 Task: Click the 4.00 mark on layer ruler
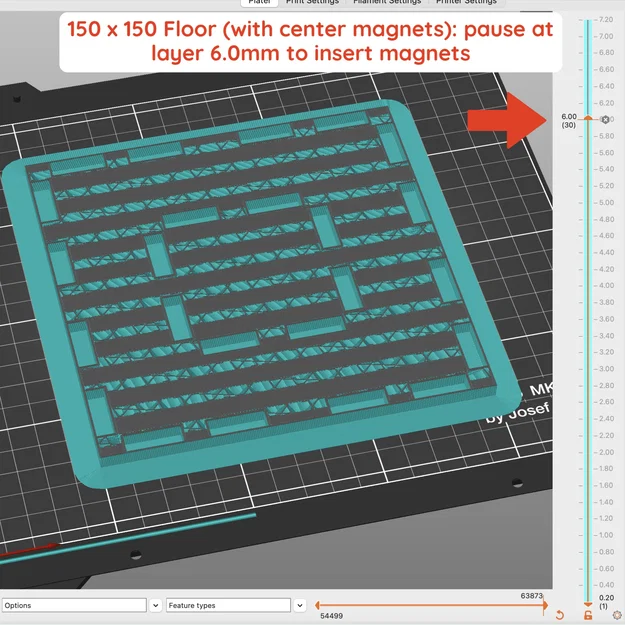pyautogui.click(x=606, y=285)
